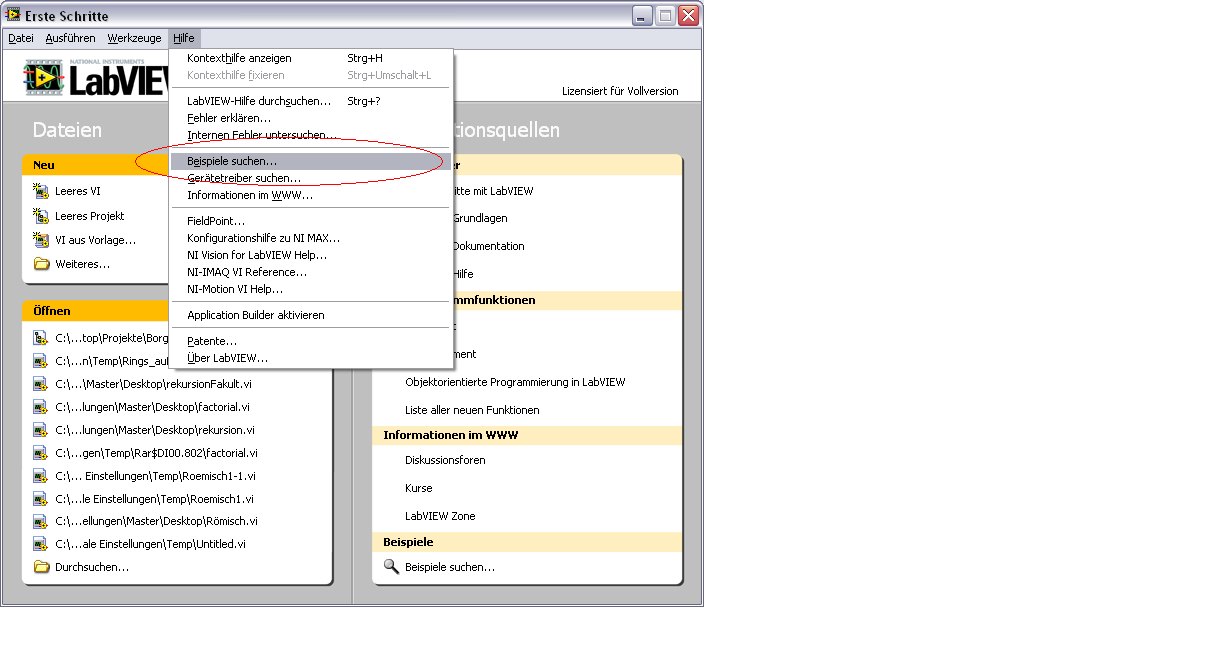Click the VI aus Vorlage icon

coord(41,240)
